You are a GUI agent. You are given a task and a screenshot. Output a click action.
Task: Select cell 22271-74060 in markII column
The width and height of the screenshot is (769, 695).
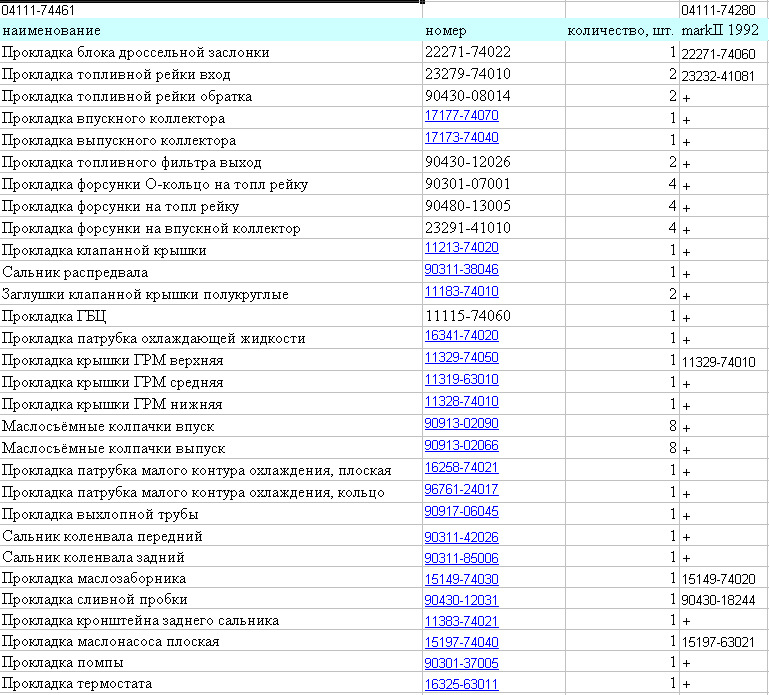tap(724, 53)
